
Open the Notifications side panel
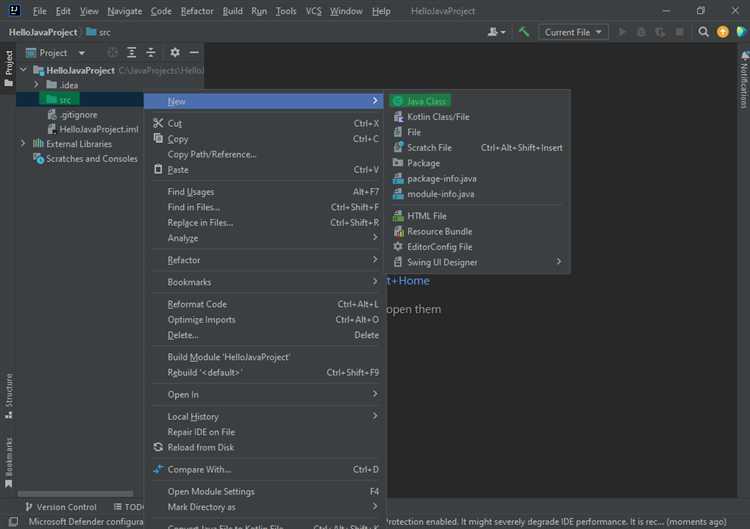pyautogui.click(x=743, y=80)
